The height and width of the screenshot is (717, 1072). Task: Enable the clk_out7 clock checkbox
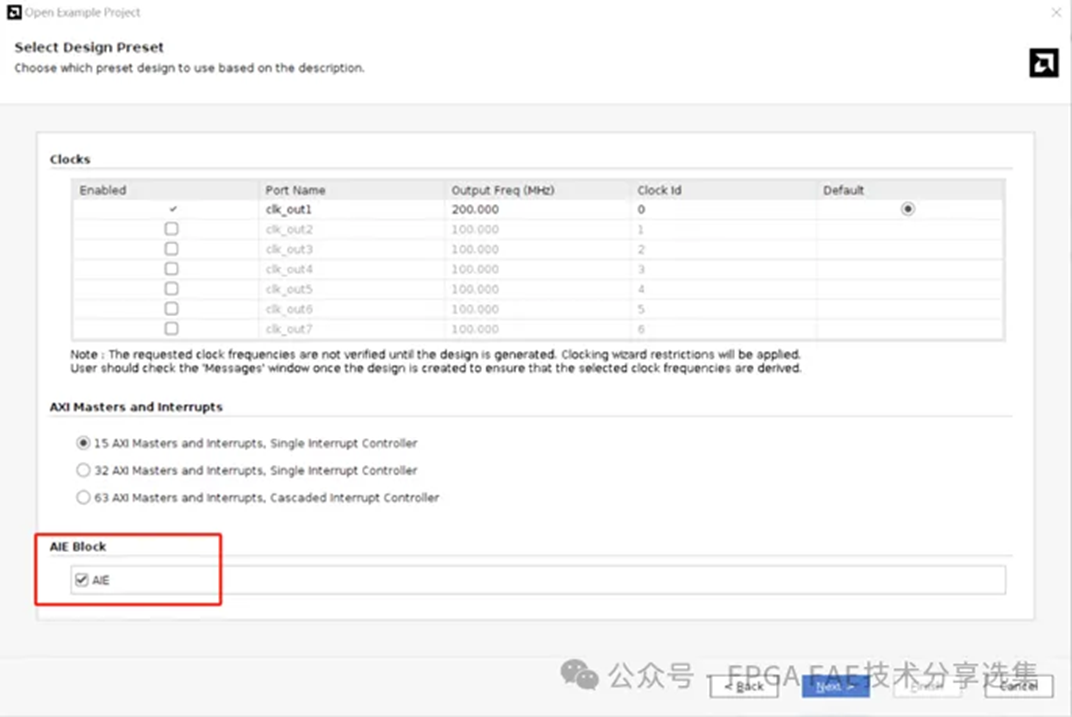point(171,328)
